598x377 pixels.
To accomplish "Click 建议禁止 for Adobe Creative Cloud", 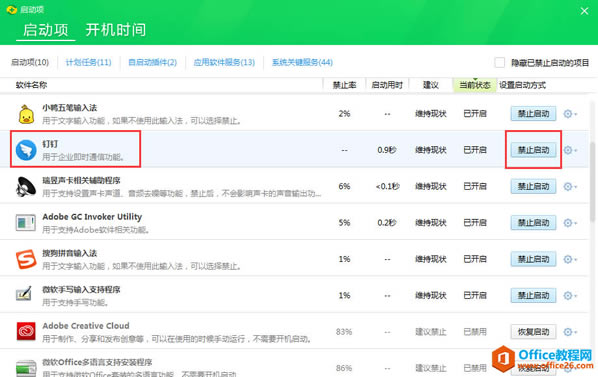I will click(x=431, y=332).
